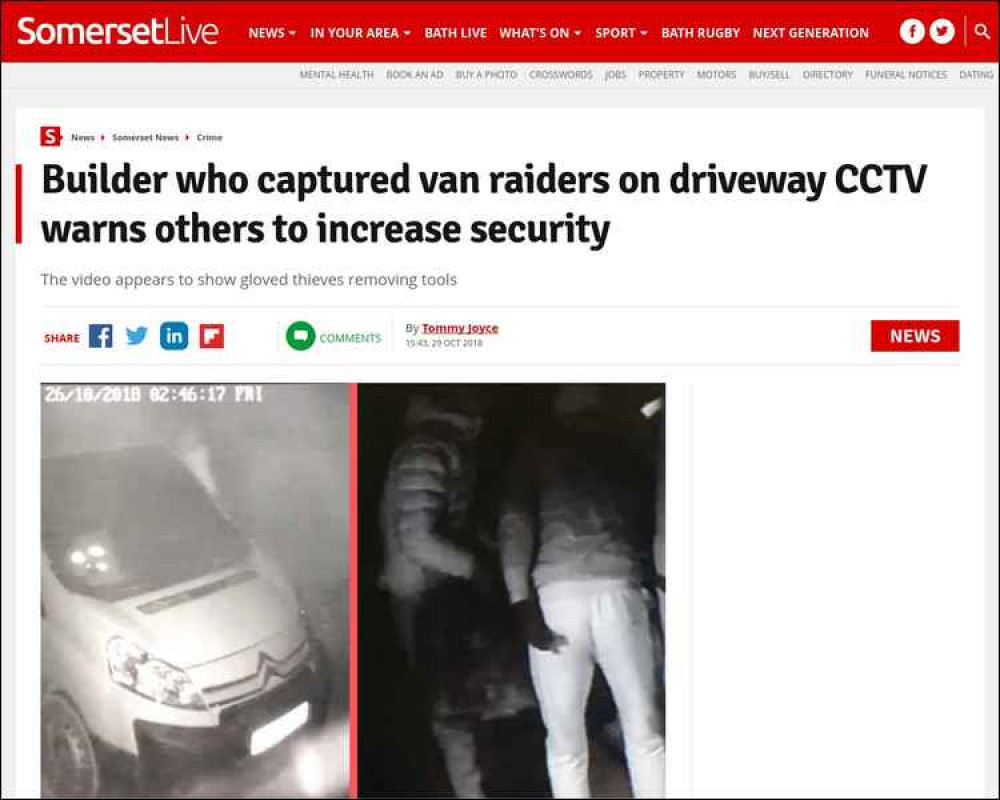
Task: Open the Twitter icon in the header
Action: point(941,32)
